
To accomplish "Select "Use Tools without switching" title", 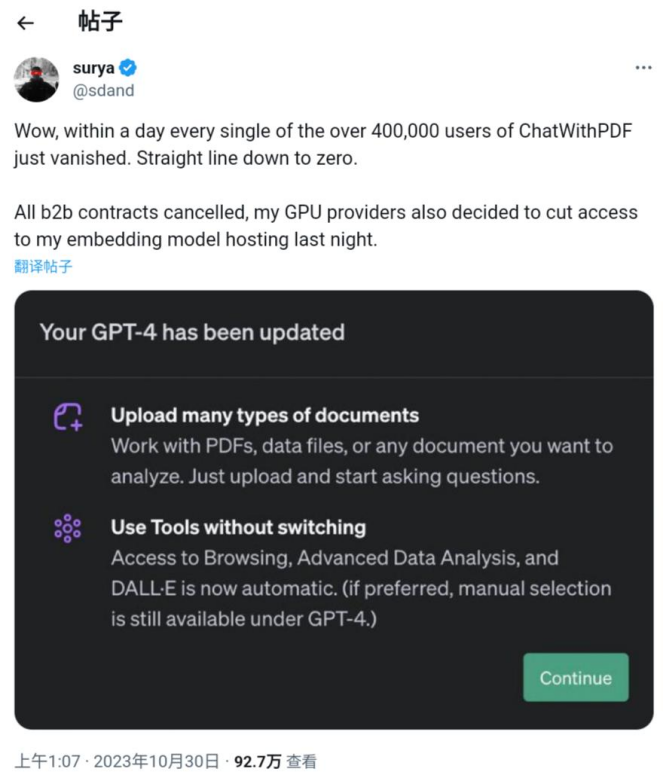I will click(x=238, y=526).
